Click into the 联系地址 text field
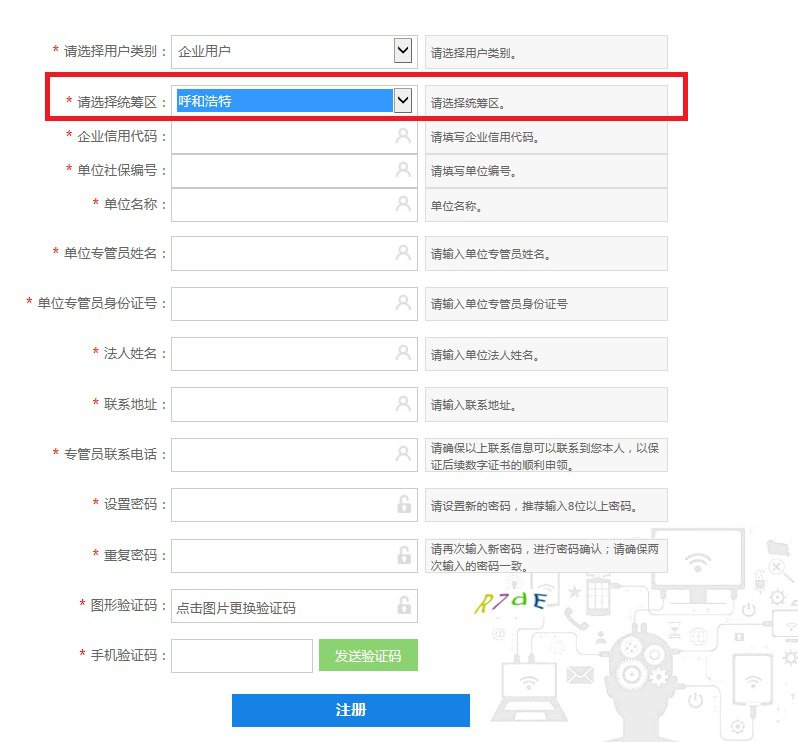This screenshot has height=742, width=798. [x=282, y=404]
